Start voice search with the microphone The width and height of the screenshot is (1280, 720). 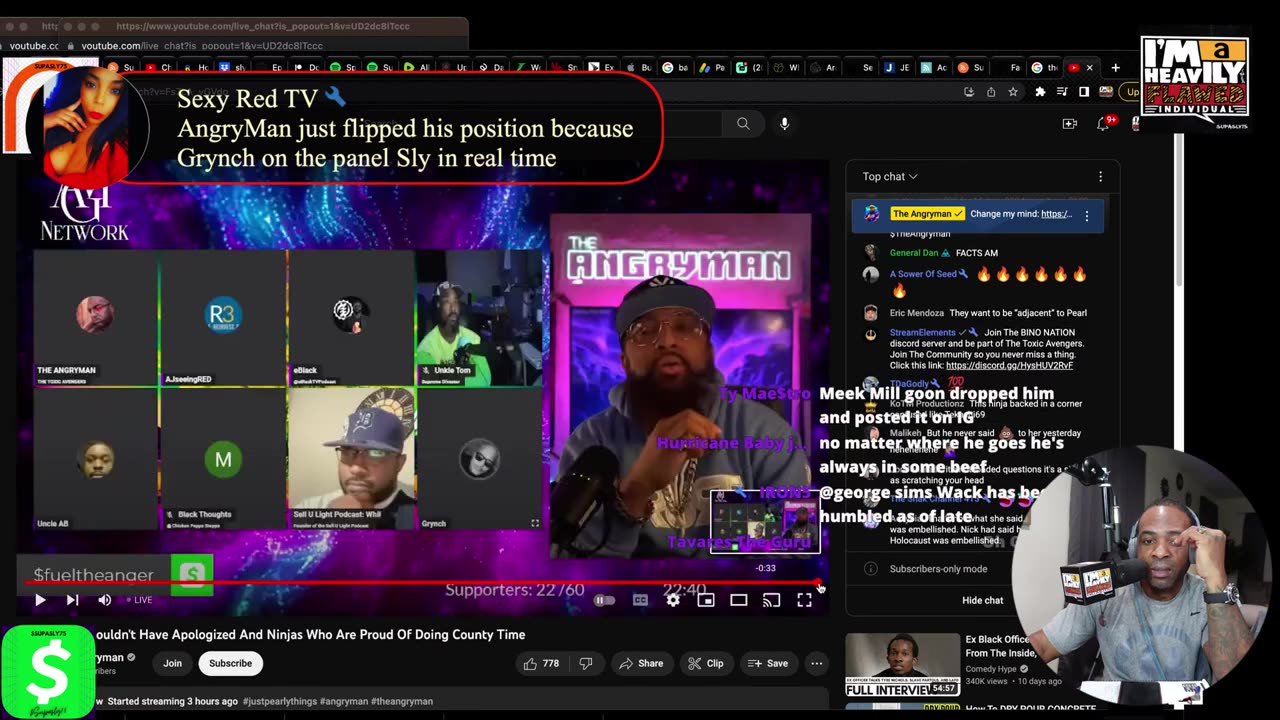(x=784, y=123)
